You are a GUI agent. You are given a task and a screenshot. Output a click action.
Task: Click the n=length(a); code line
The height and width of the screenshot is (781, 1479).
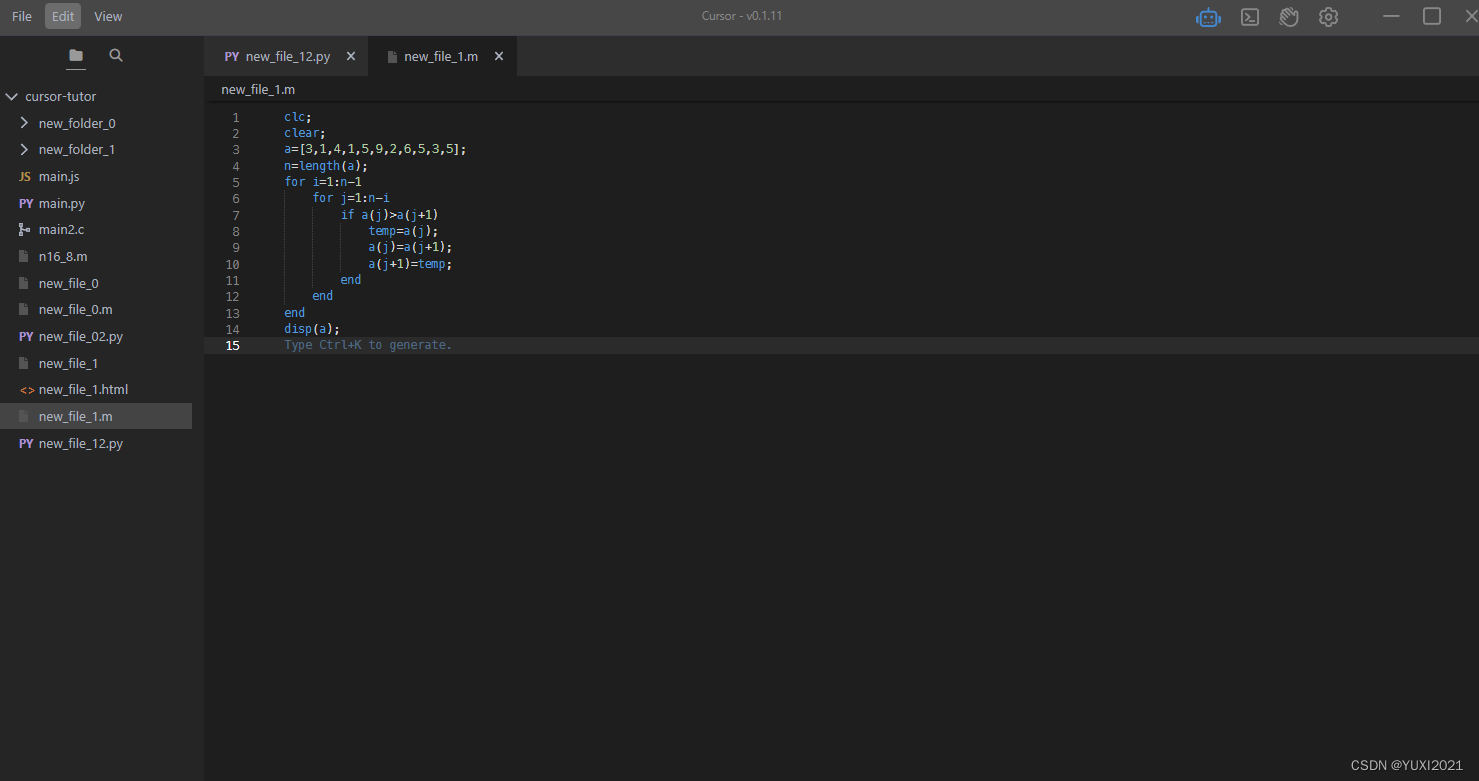point(326,166)
